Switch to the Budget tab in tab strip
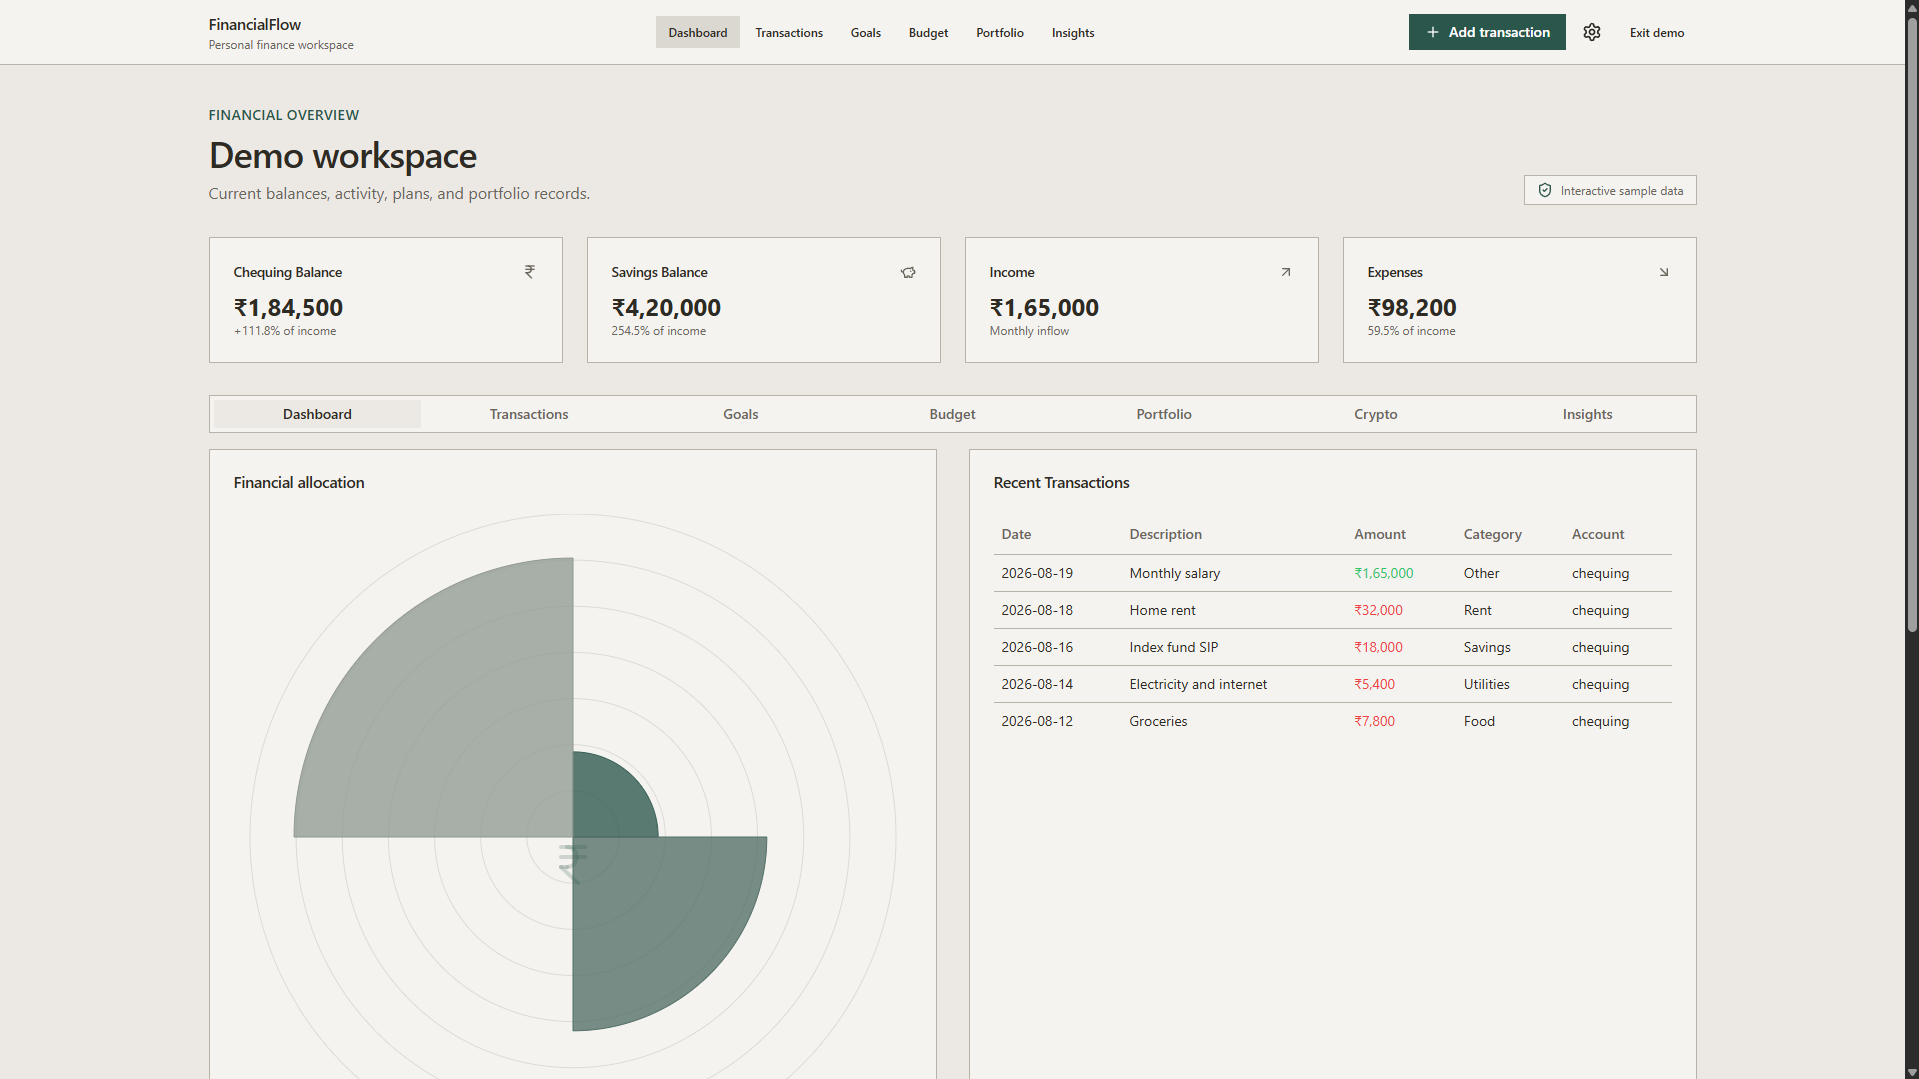Screen dimensions: 1919x1079 pos(952,414)
